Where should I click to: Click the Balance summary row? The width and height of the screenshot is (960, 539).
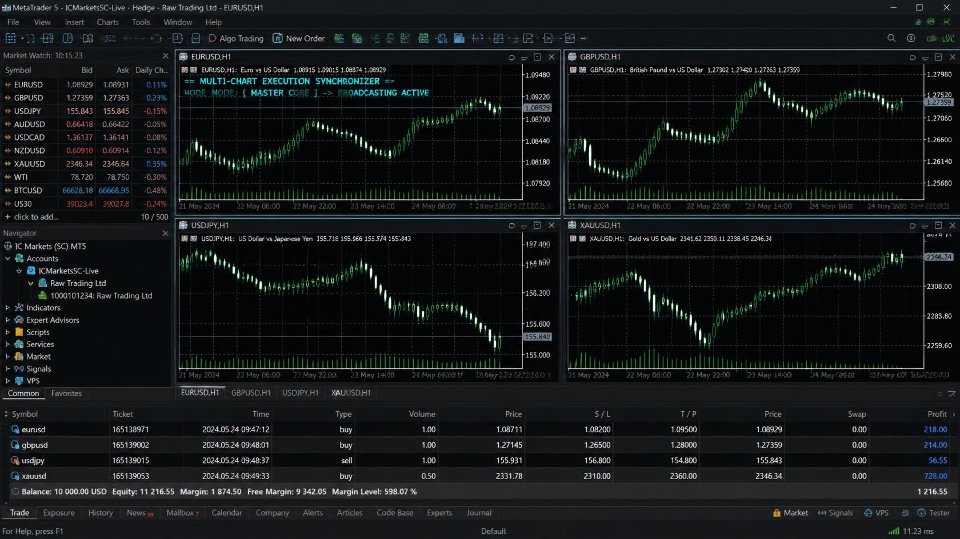(x=480, y=491)
